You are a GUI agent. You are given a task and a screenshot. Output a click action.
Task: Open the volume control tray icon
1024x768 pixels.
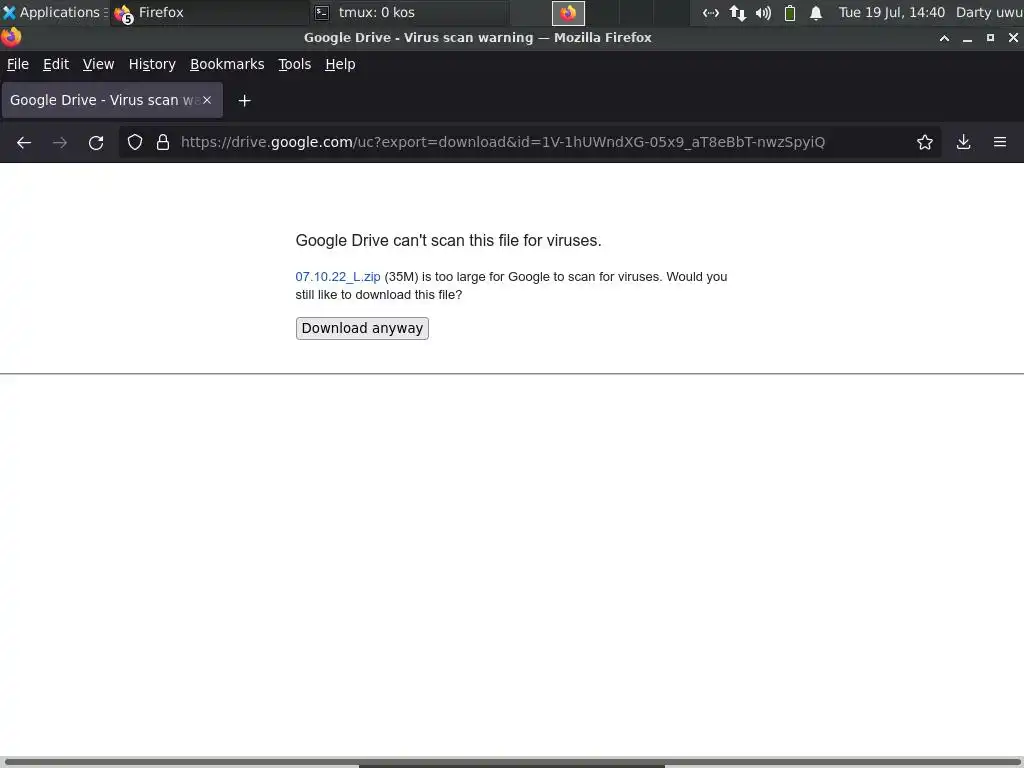[x=763, y=13]
